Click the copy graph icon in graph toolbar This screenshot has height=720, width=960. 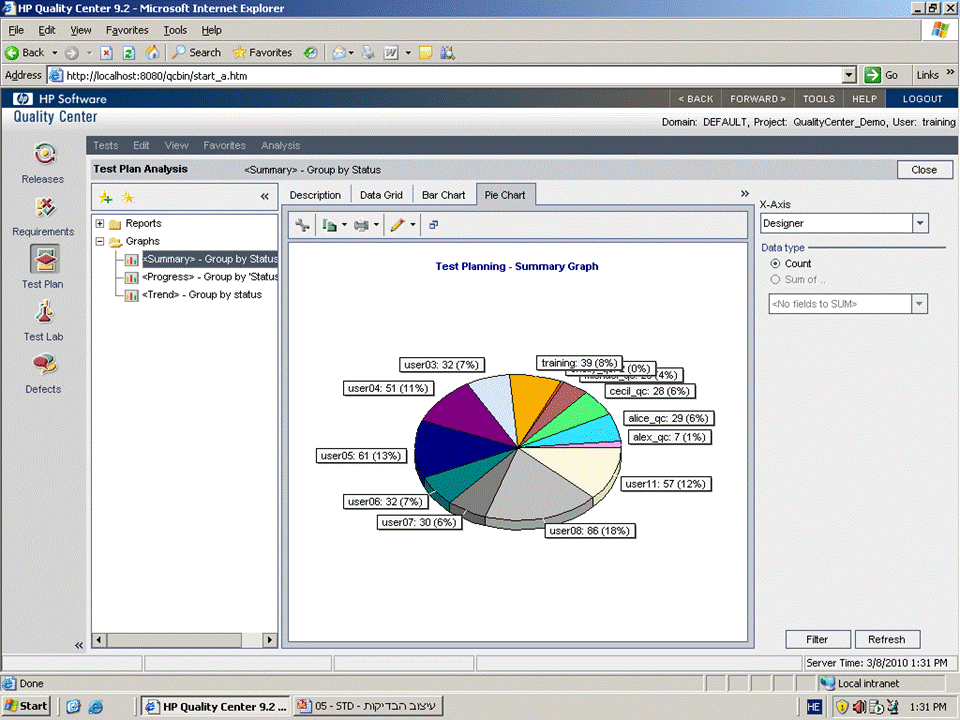[329, 225]
